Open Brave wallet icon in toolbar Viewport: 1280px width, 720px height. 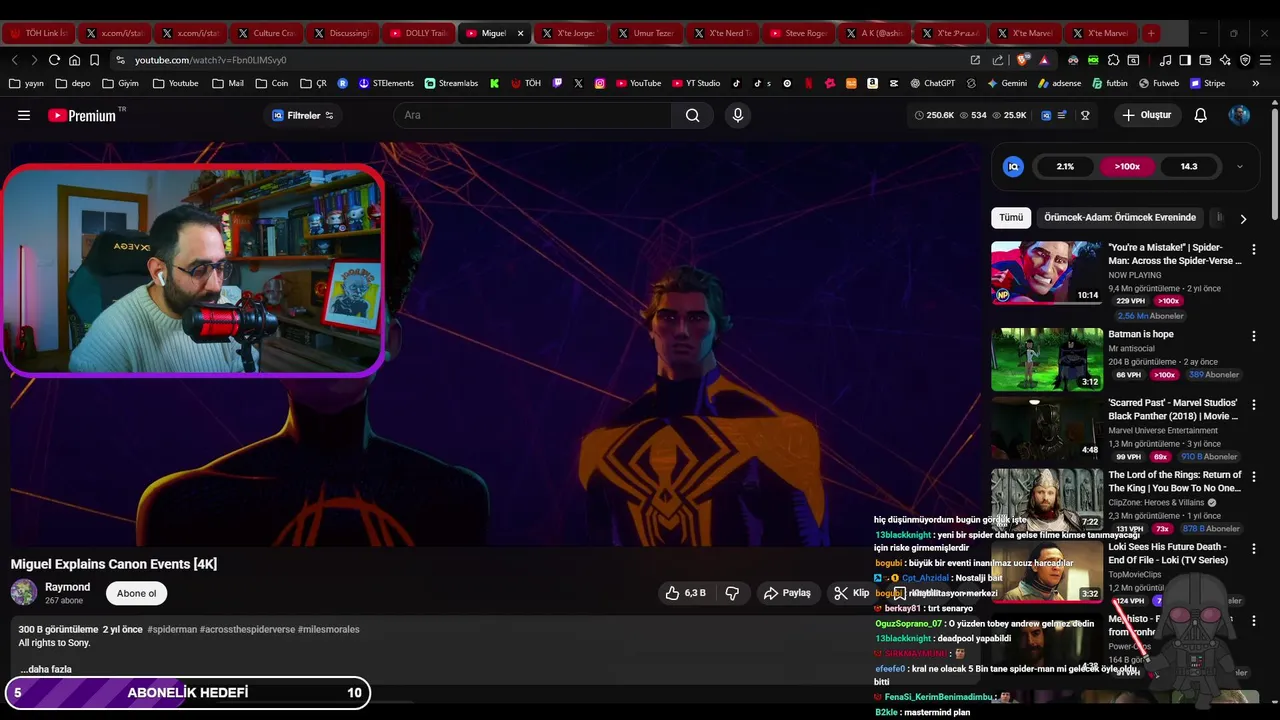pyautogui.click(x=1205, y=60)
